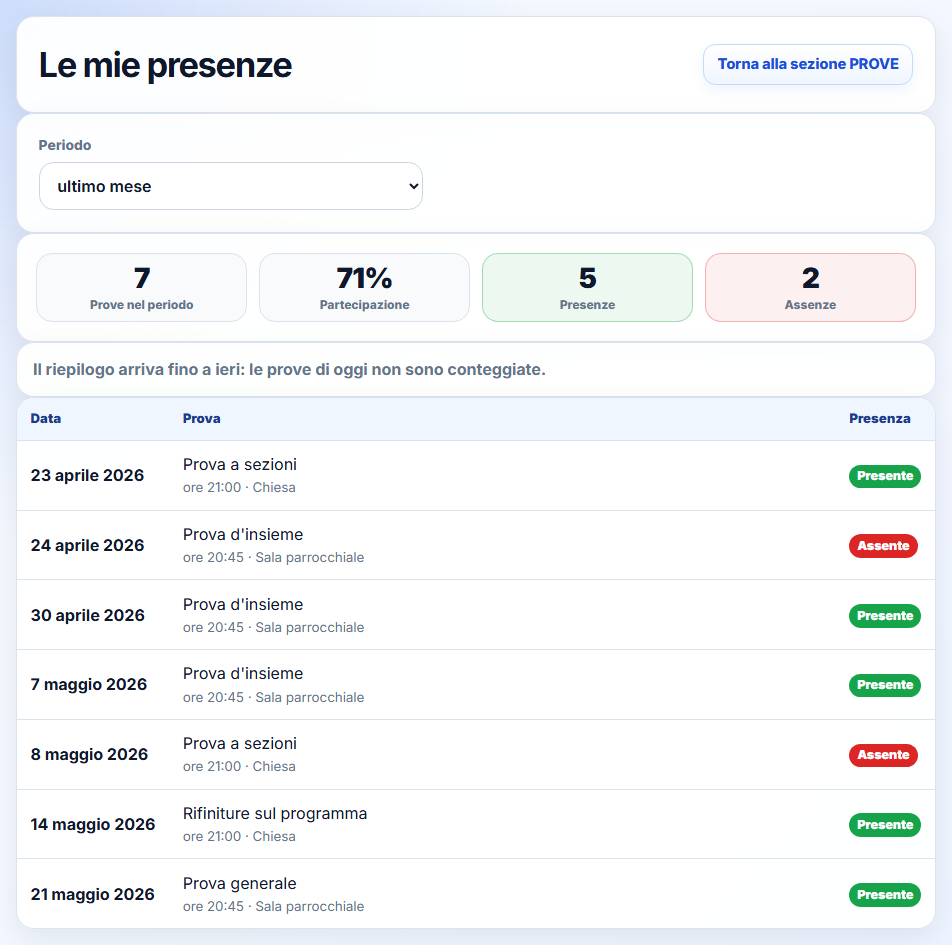Click the date 7 maggio 2026
Image resolution: width=952 pixels, height=945 pixels.
pyautogui.click(x=89, y=684)
